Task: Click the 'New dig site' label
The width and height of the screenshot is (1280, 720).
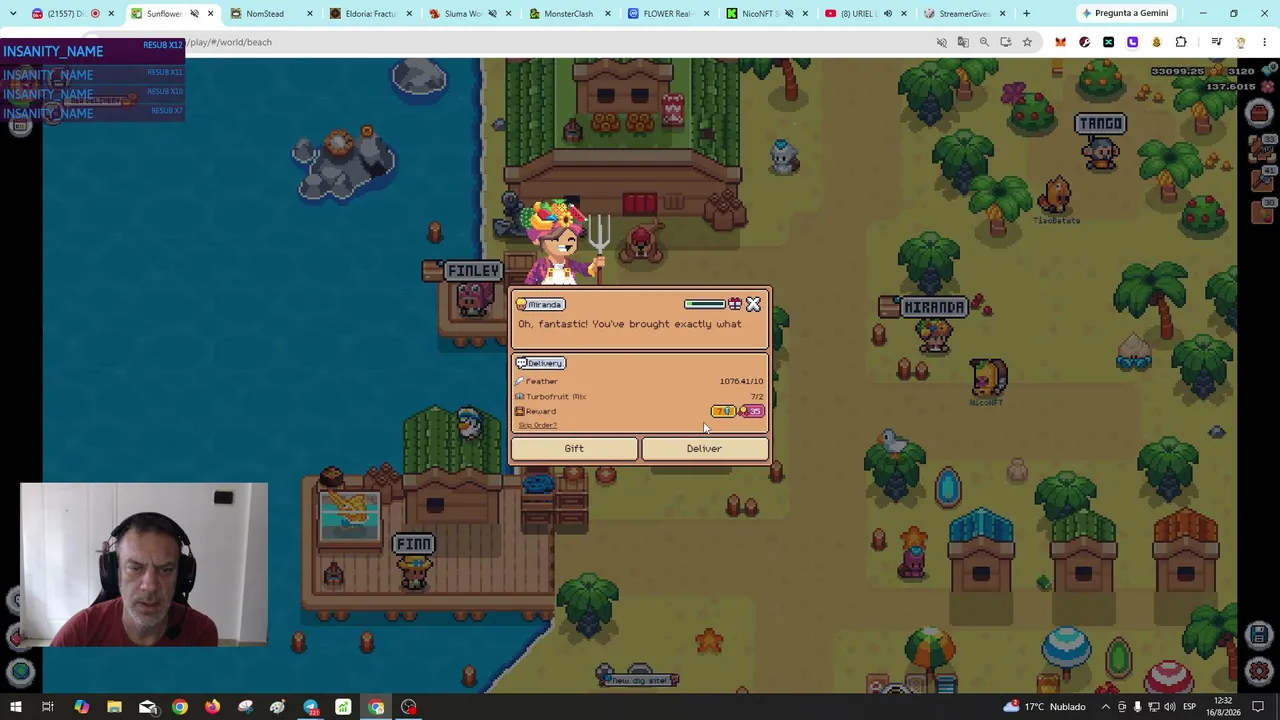Action: pyautogui.click(x=640, y=680)
